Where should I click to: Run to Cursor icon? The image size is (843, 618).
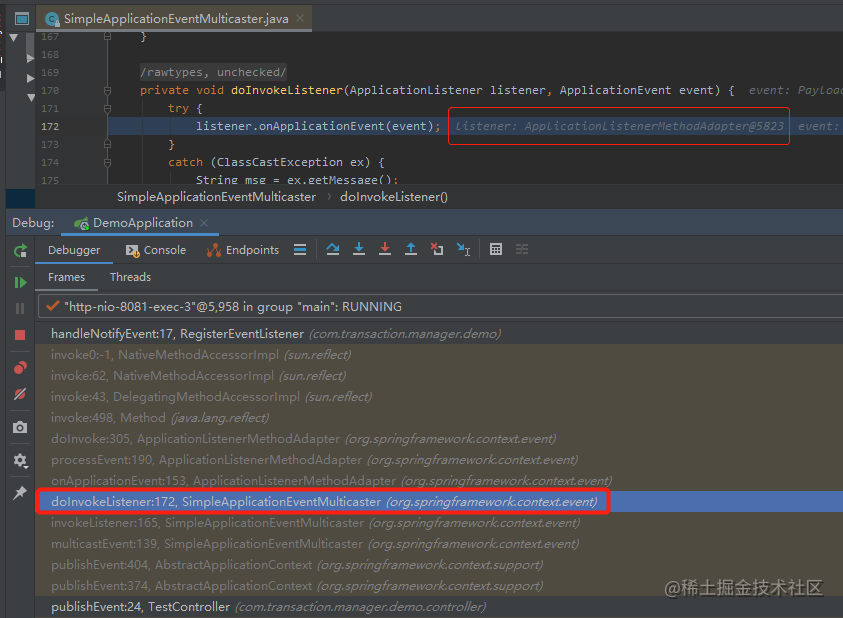pyautogui.click(x=463, y=249)
